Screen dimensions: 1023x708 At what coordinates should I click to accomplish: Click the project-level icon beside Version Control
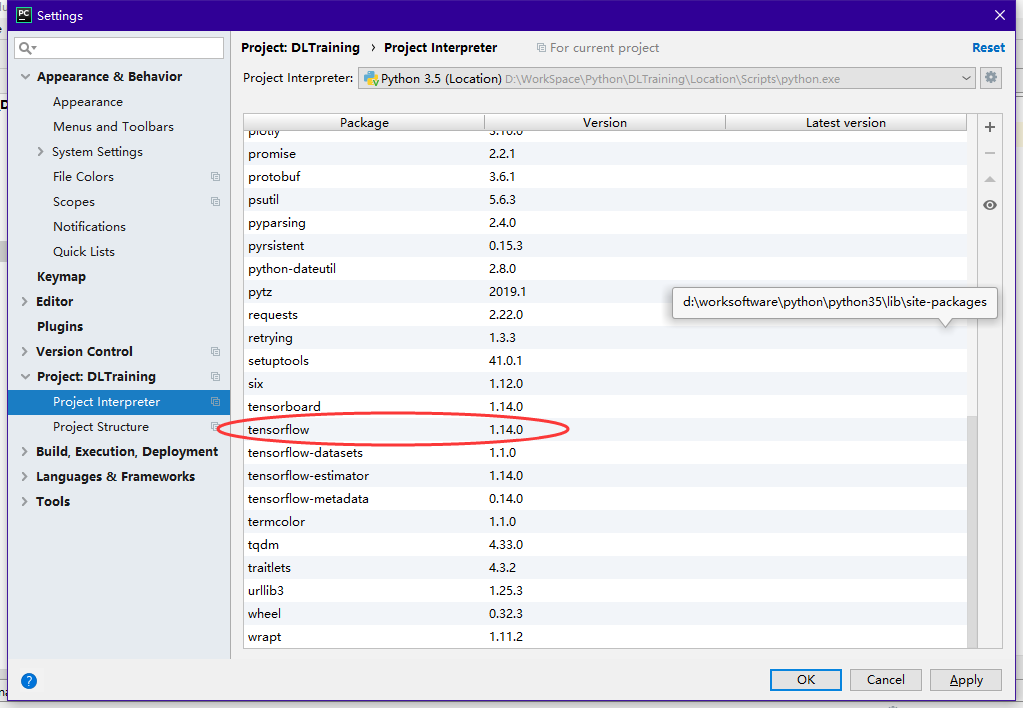pos(215,352)
